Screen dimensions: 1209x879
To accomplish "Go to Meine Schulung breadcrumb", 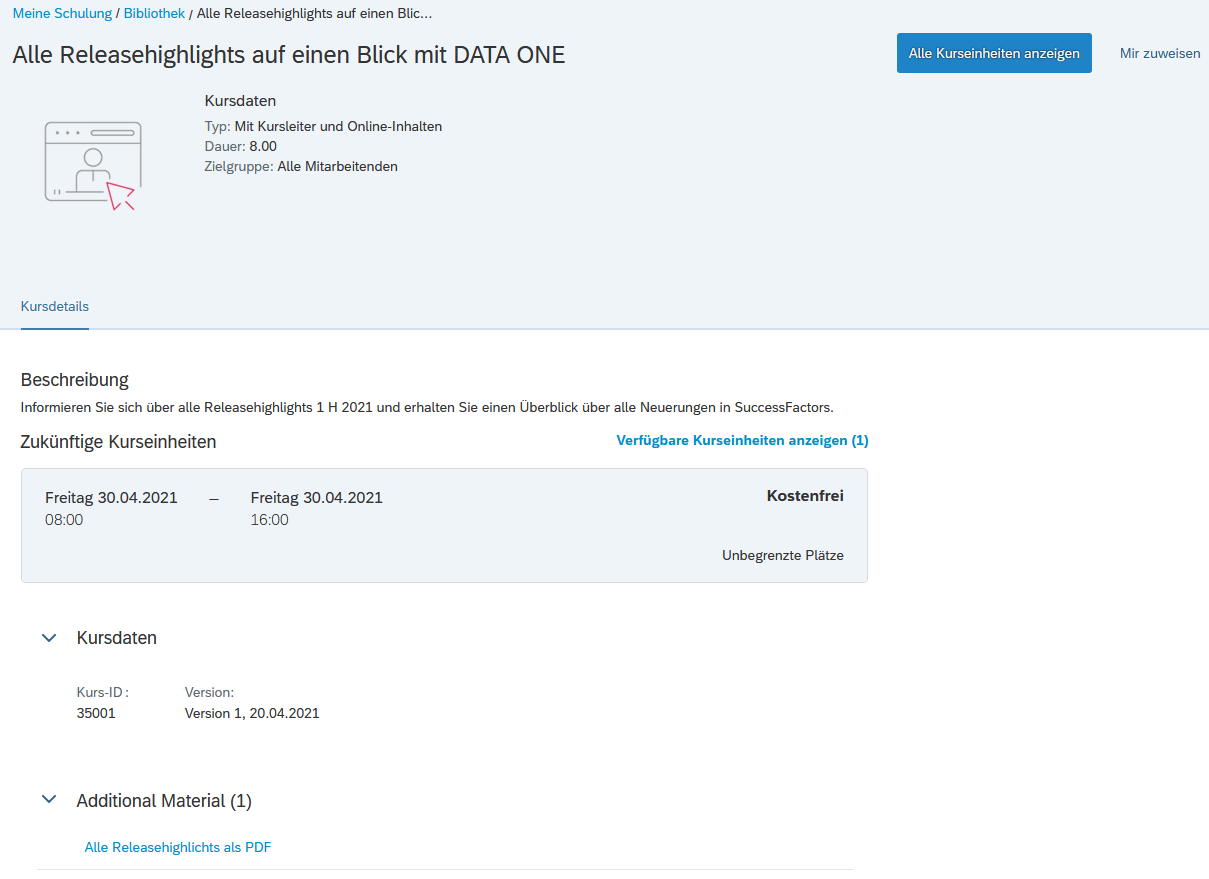I will pos(62,14).
